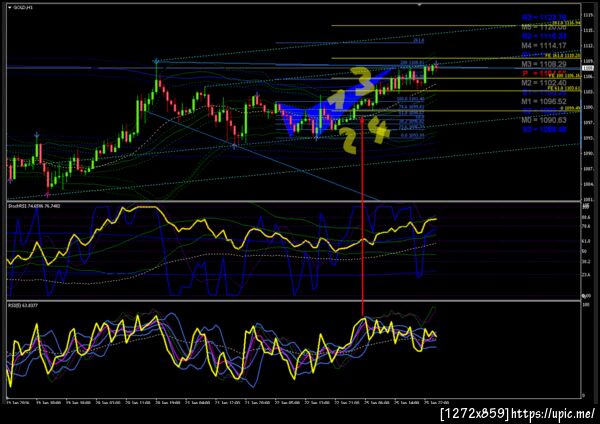This screenshot has width=600, height=424.
Task: Click the fractal arrow above the highest candle
Action: 156,60
